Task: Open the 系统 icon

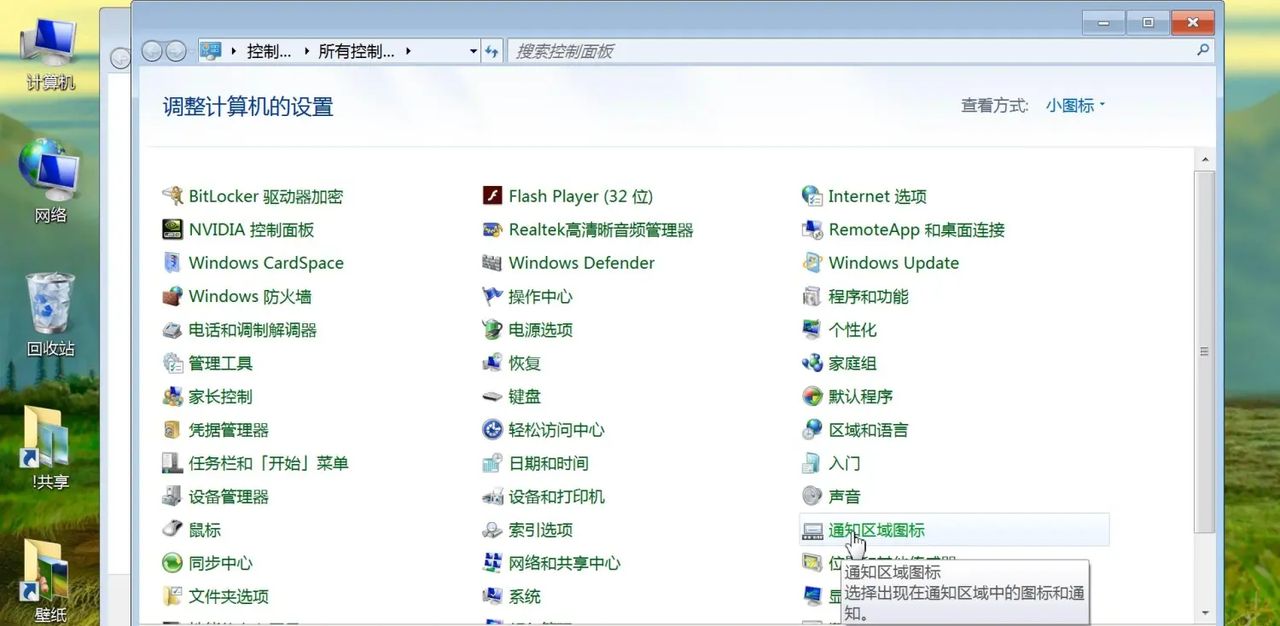Action: pos(492,596)
